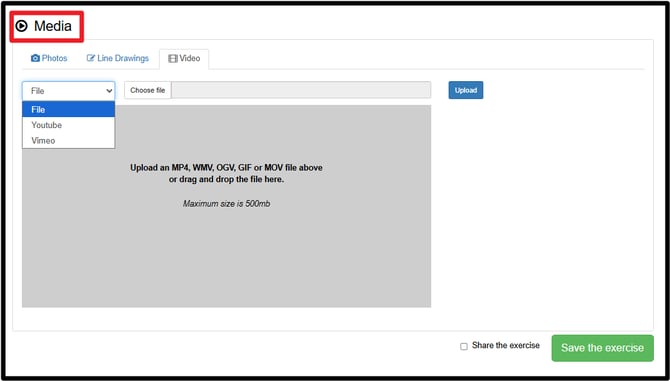670x381 pixels.
Task: Click the Save the exercise button
Action: click(x=602, y=348)
